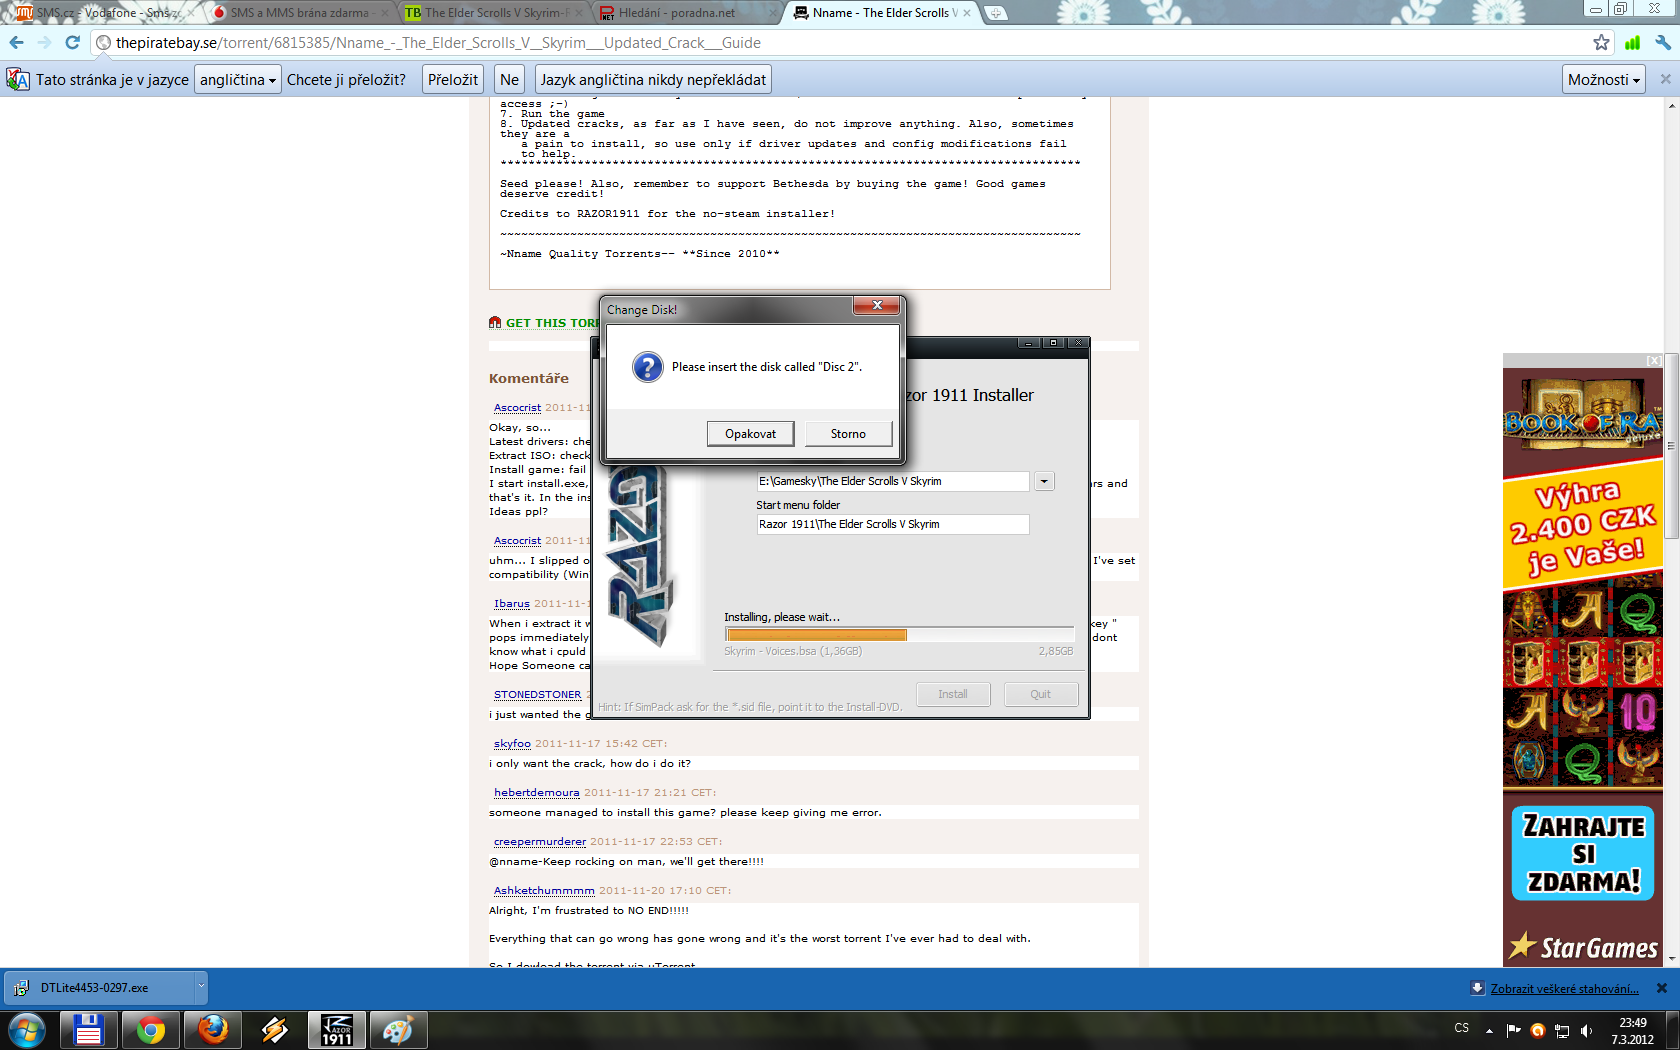Reload the page with the refresh icon
The width and height of the screenshot is (1680, 1050).
click(72, 43)
